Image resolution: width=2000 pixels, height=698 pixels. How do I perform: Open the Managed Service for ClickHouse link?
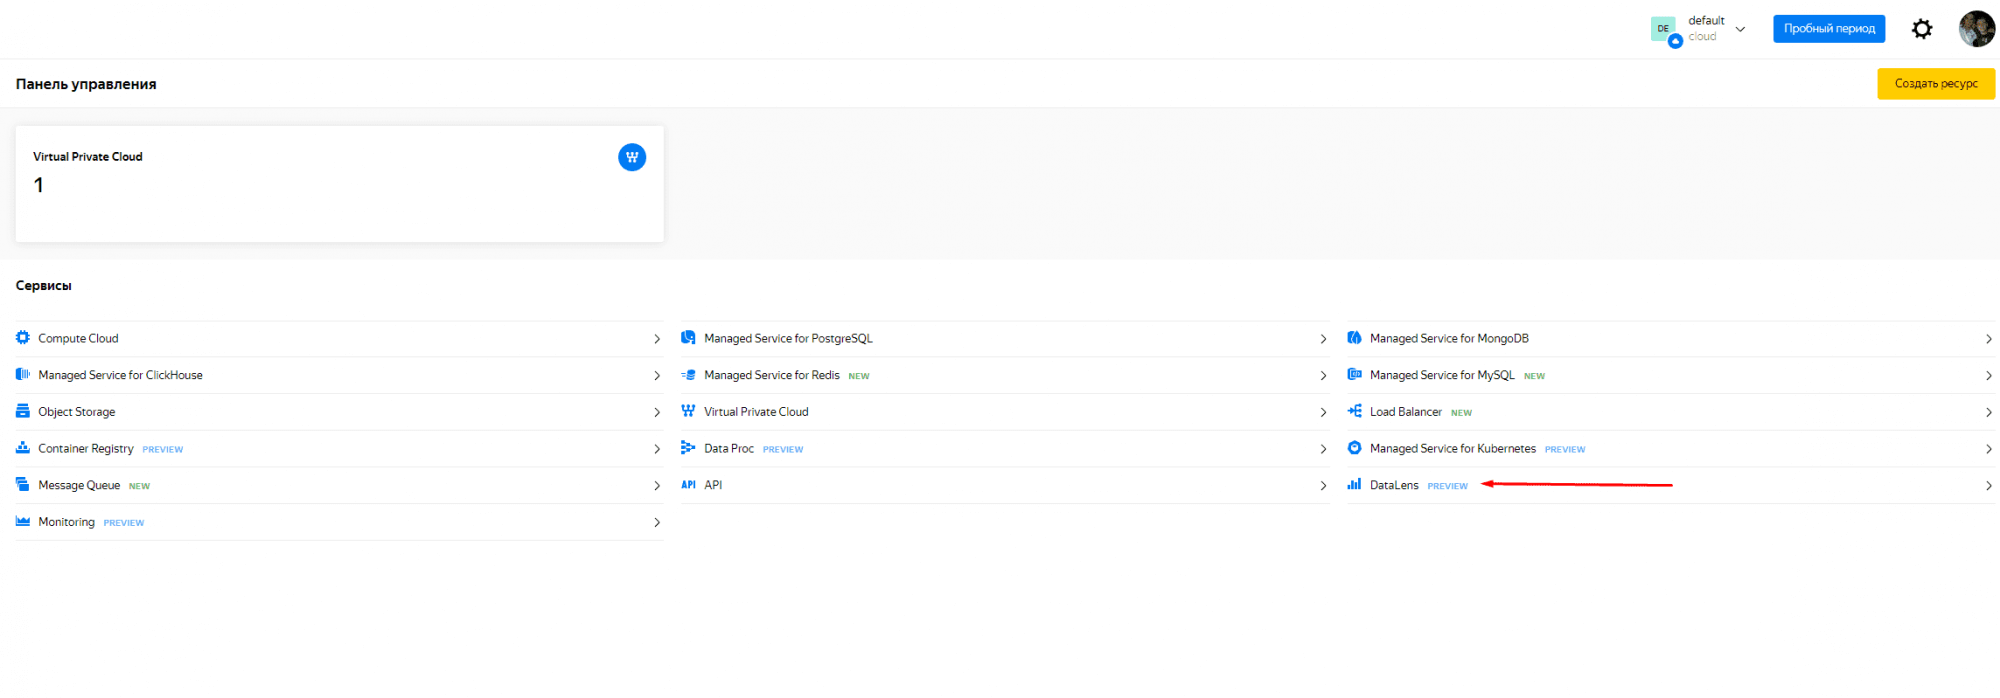point(120,375)
